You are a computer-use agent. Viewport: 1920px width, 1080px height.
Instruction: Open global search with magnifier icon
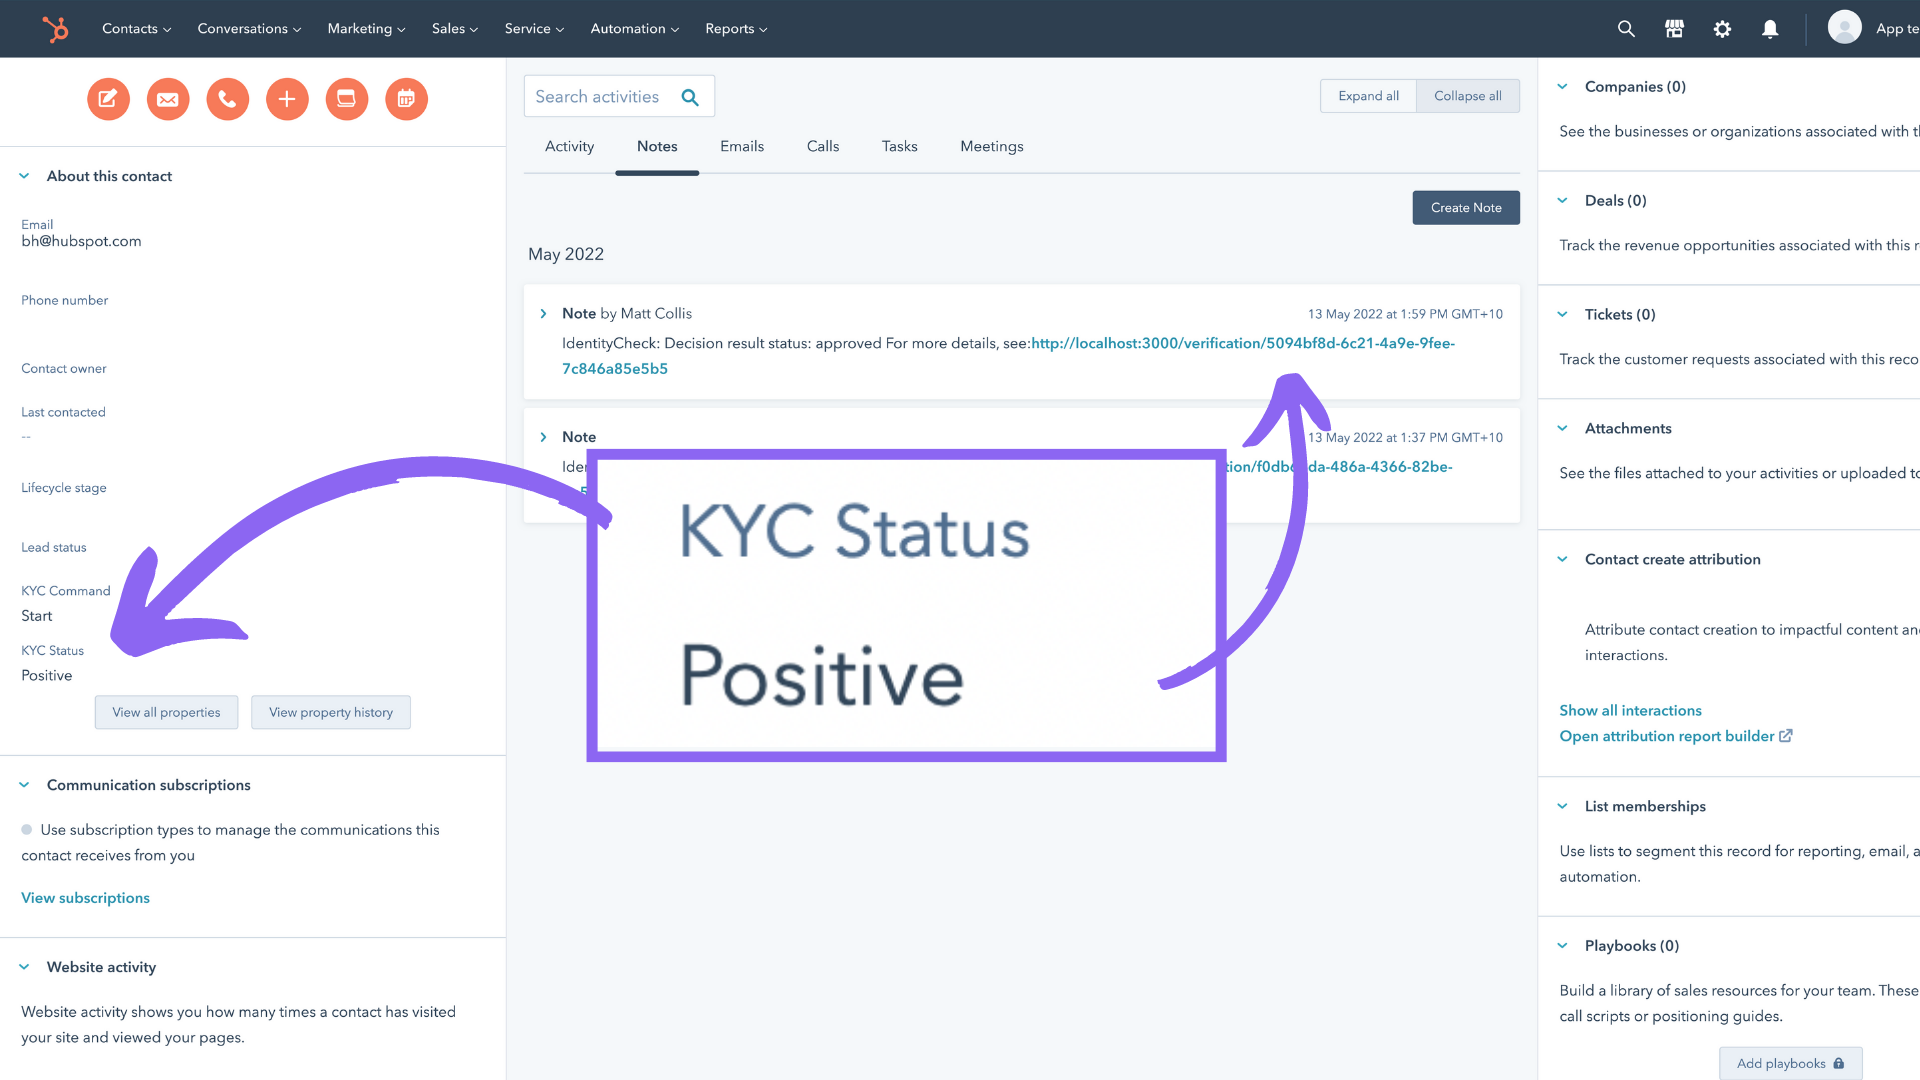[x=1625, y=29]
